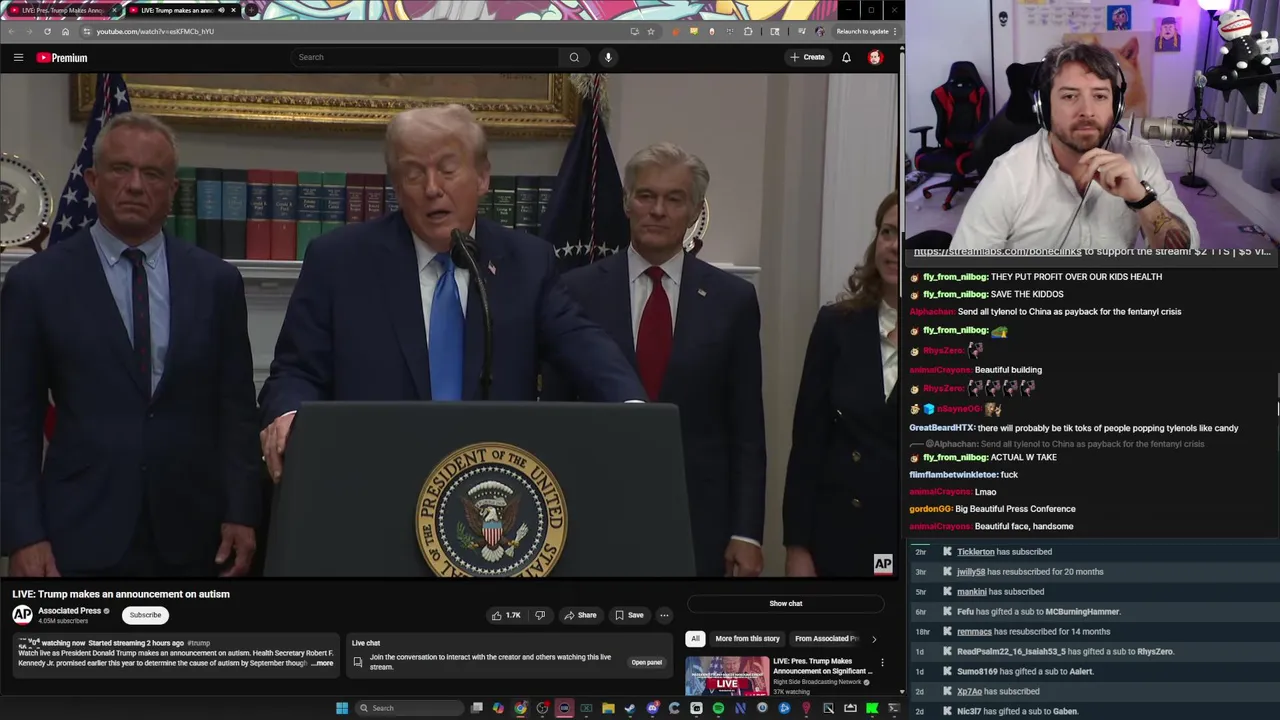Open more actions three-dot menu under video
The height and width of the screenshot is (720, 1280).
point(664,615)
